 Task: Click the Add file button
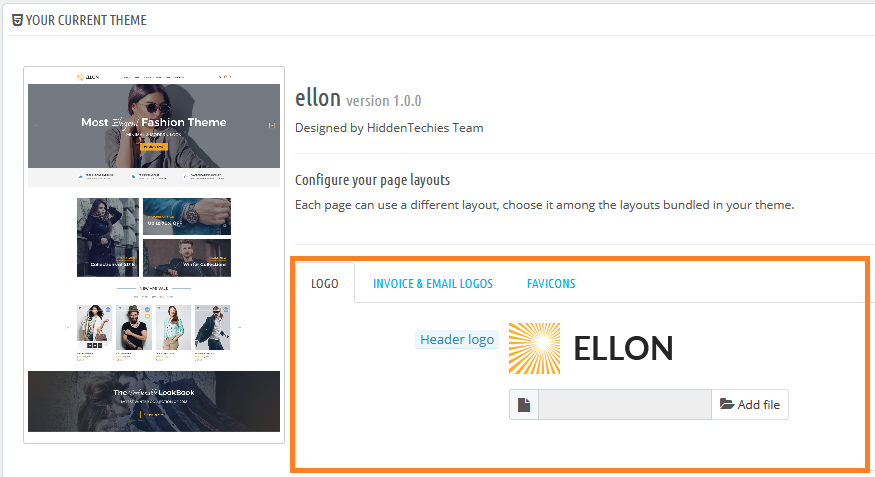749,404
